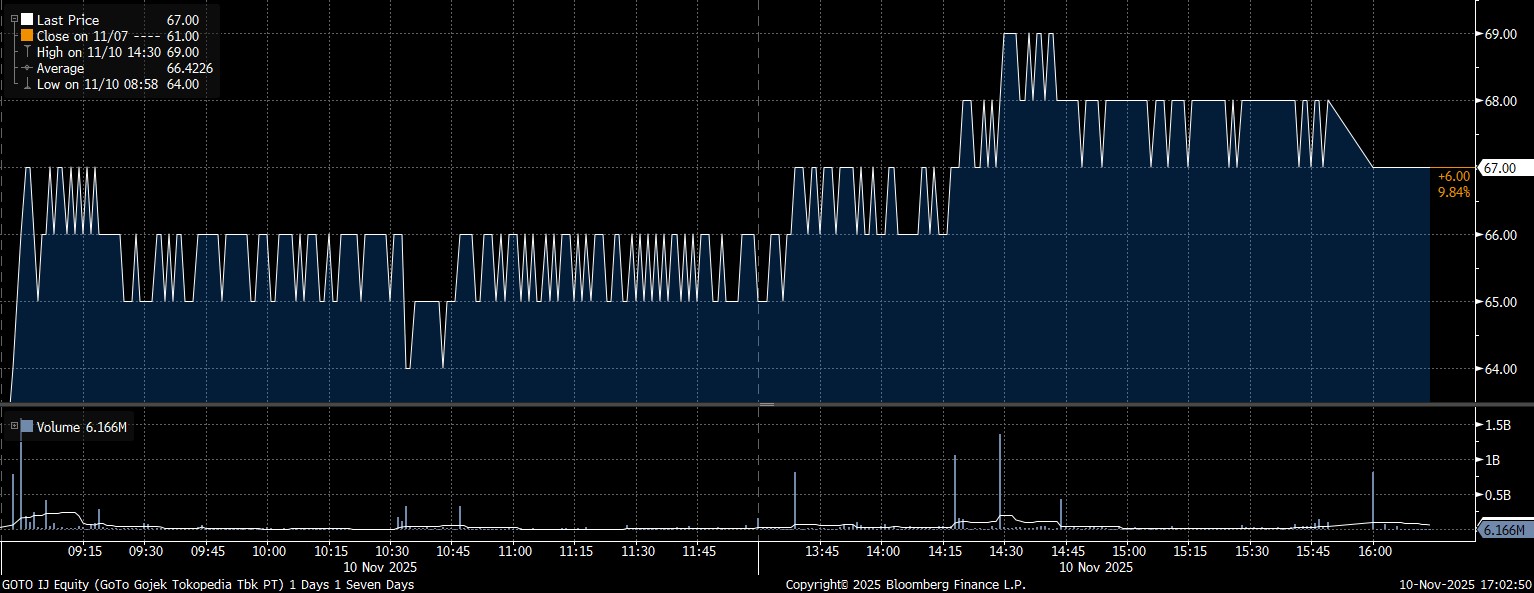This screenshot has width=1534, height=593.
Task: Collapse the Last Price legend tree
Action: point(14,19)
